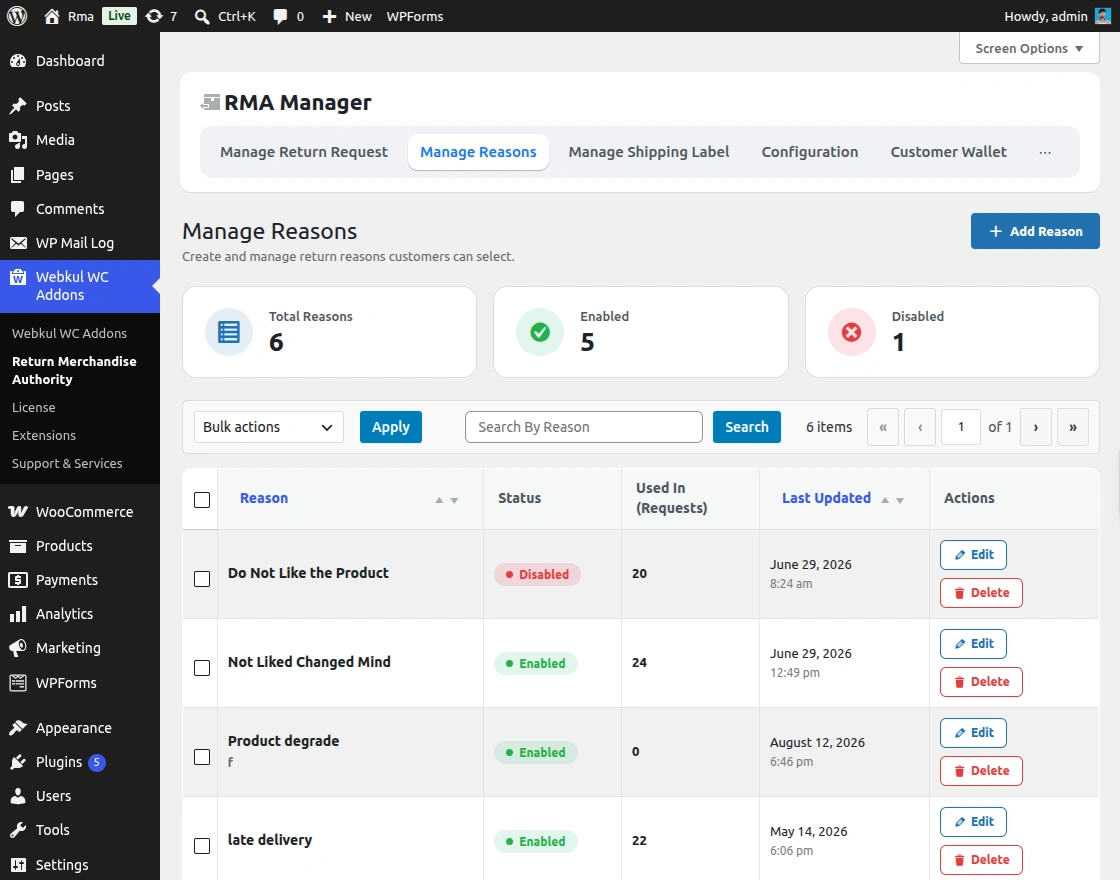The height and width of the screenshot is (880, 1120).
Task: Click the Webkul WC Addons bag icon
Action: (18, 277)
